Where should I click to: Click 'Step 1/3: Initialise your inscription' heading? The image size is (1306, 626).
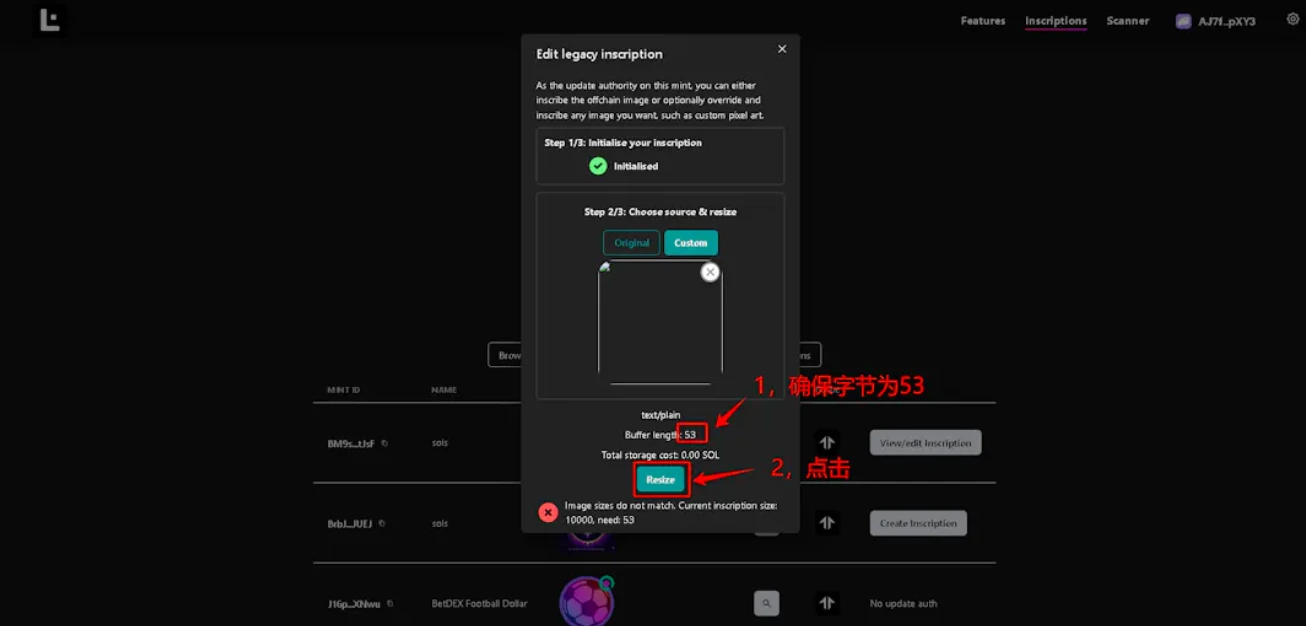coord(623,143)
